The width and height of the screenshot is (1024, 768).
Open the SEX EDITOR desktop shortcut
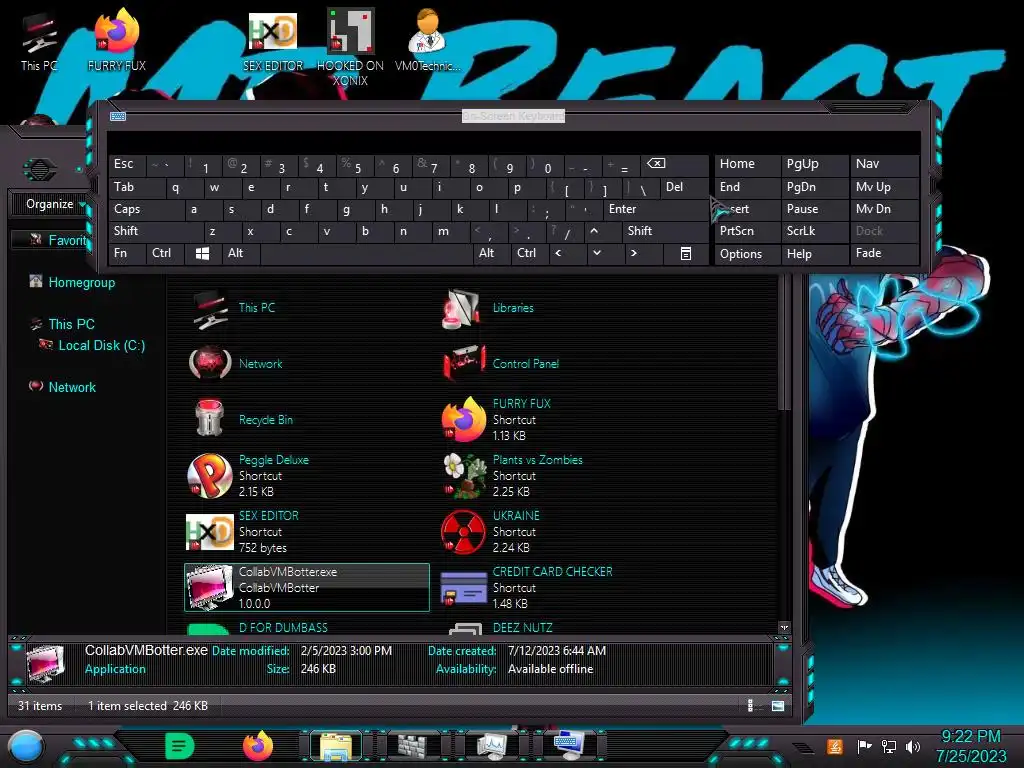coord(273,42)
